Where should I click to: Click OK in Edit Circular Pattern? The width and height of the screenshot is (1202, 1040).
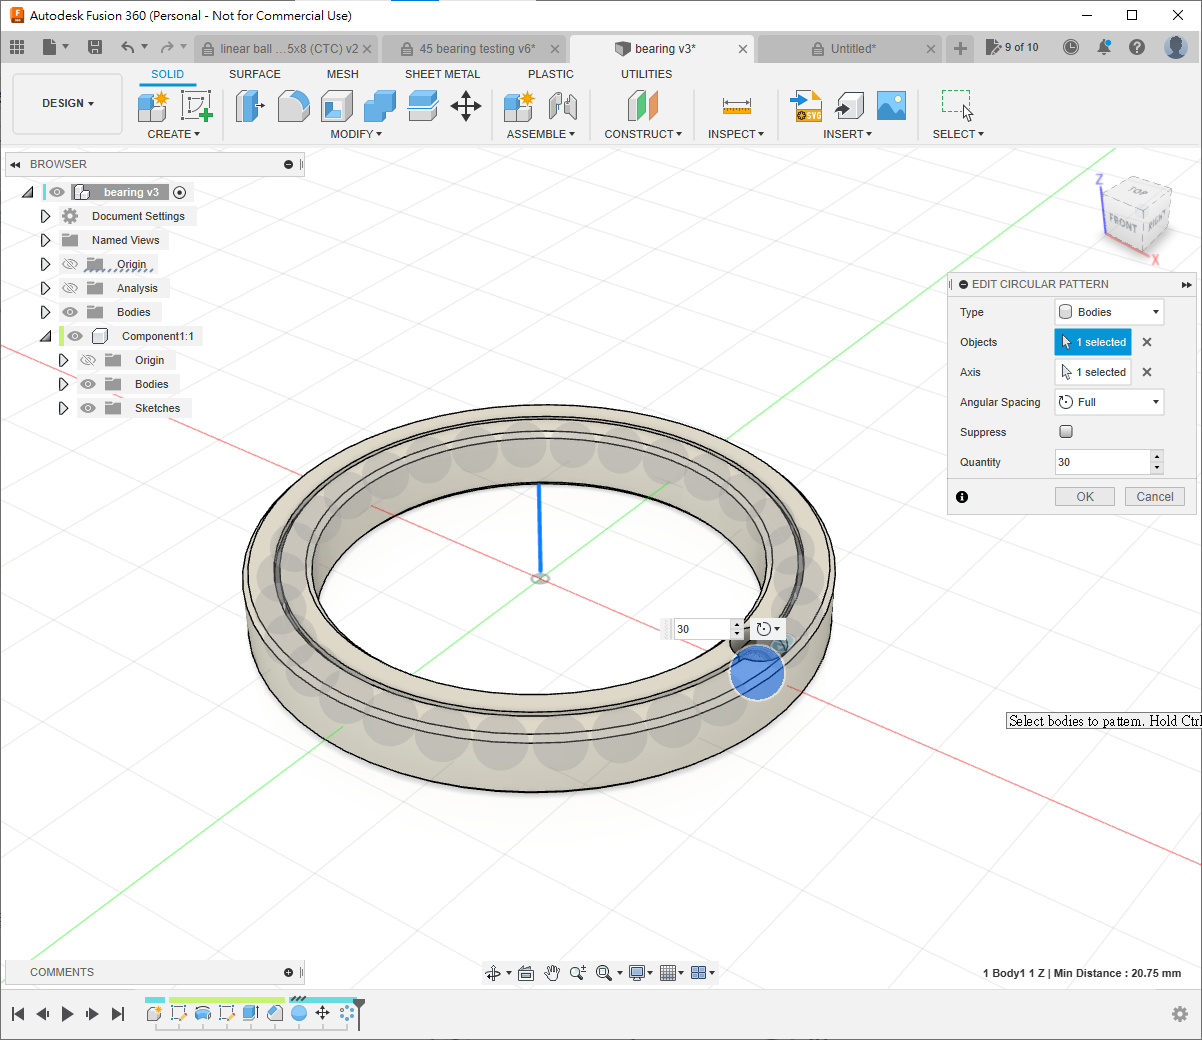1084,497
